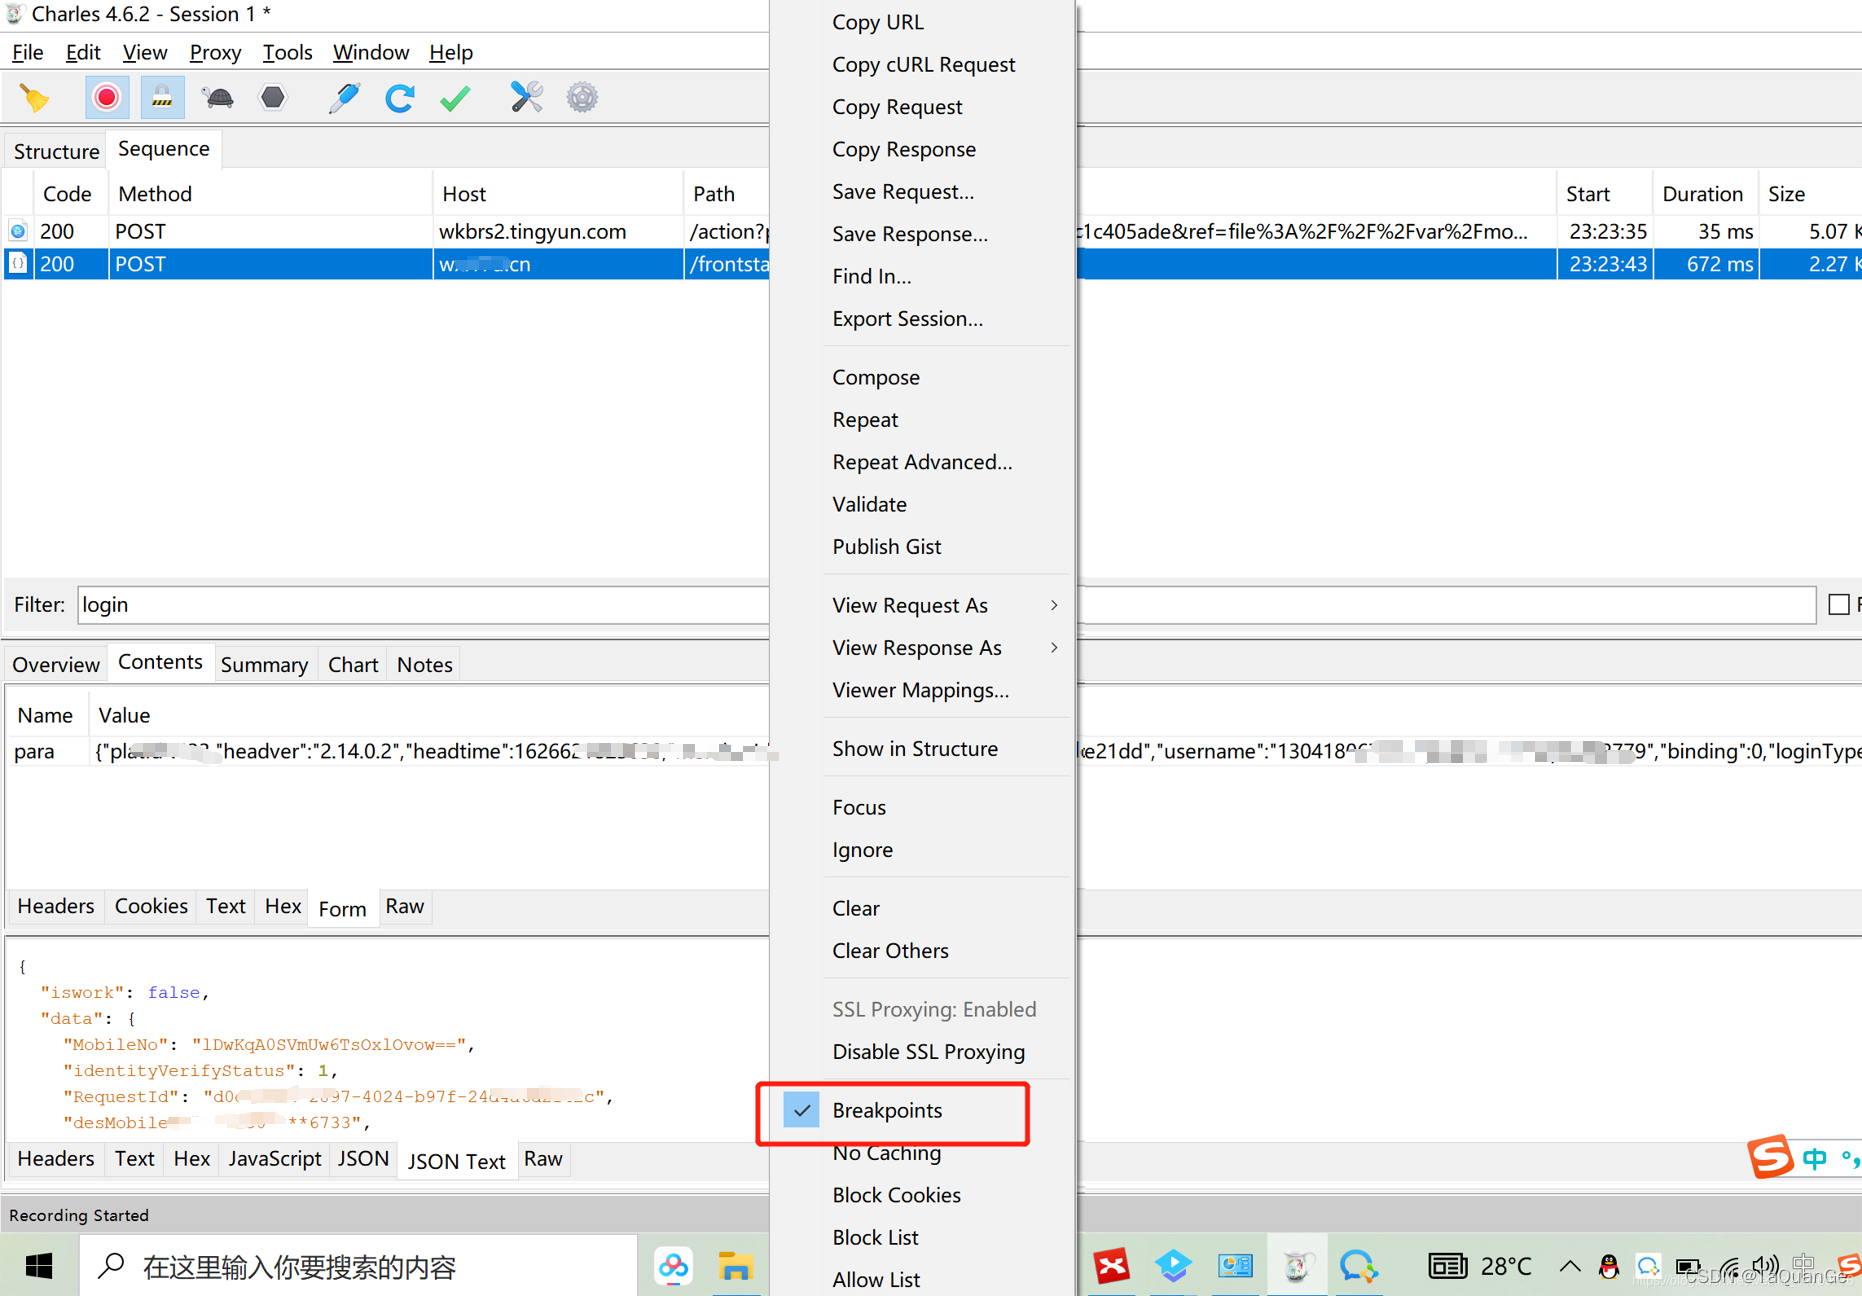The image size is (1862, 1296).
Task: Click the 28°C weather widget
Action: (1480, 1267)
